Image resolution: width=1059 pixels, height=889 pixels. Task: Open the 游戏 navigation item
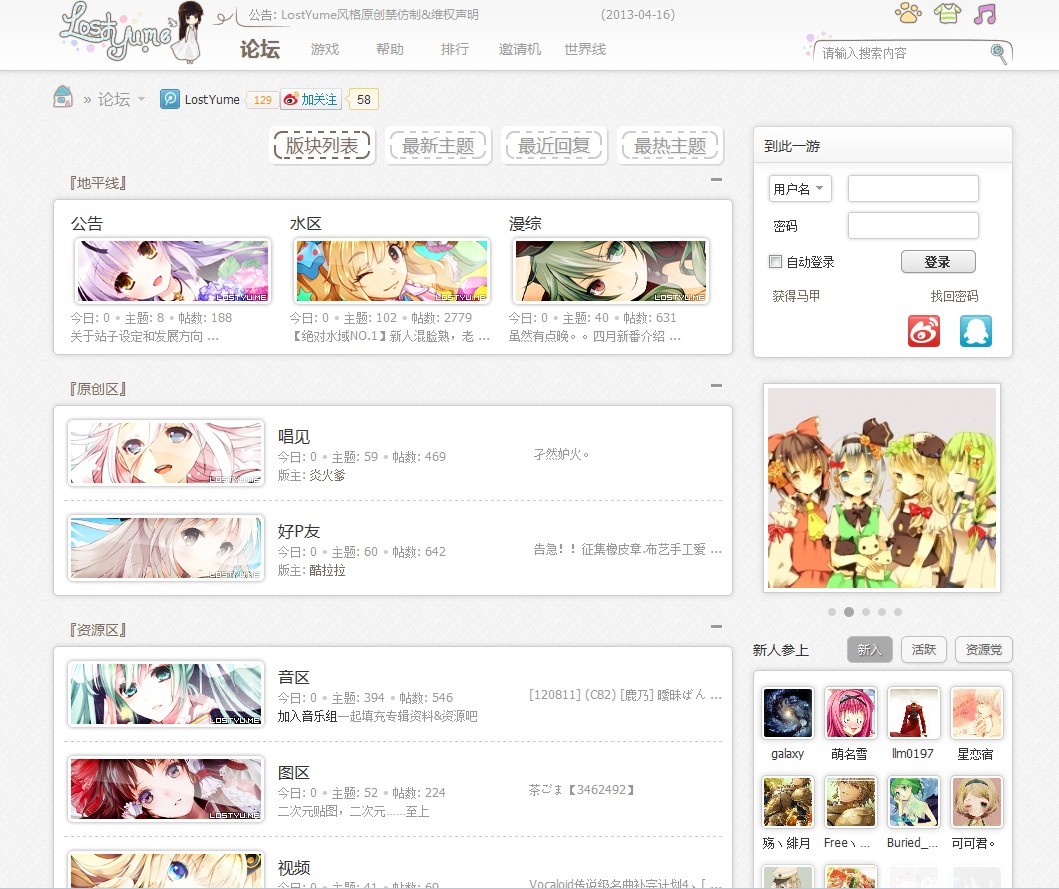325,49
